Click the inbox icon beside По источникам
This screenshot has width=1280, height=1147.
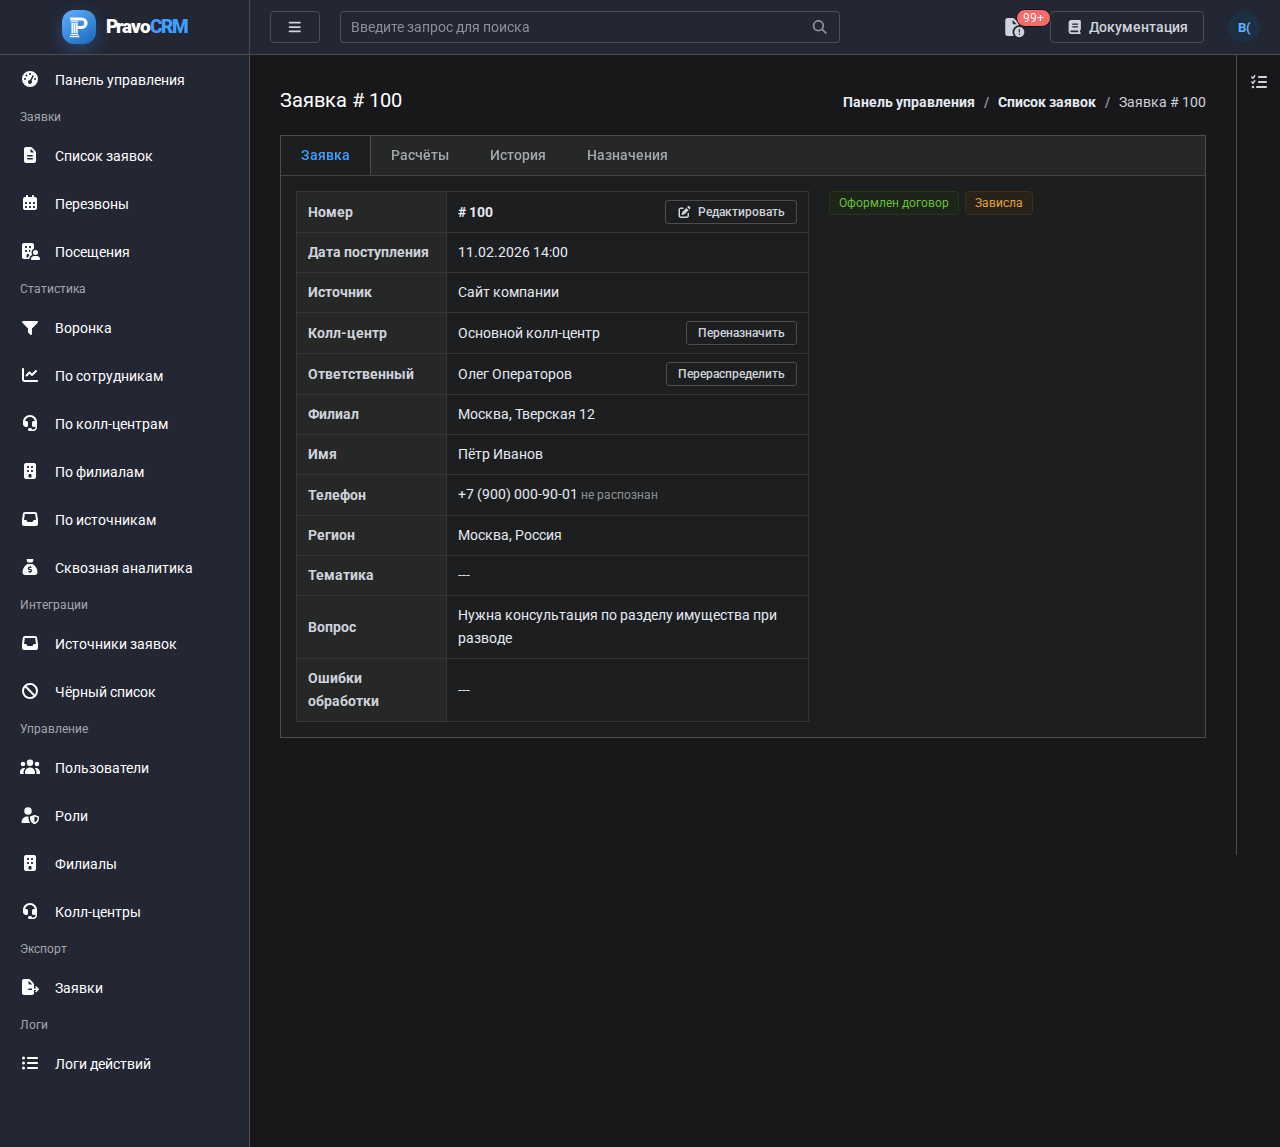(30, 520)
